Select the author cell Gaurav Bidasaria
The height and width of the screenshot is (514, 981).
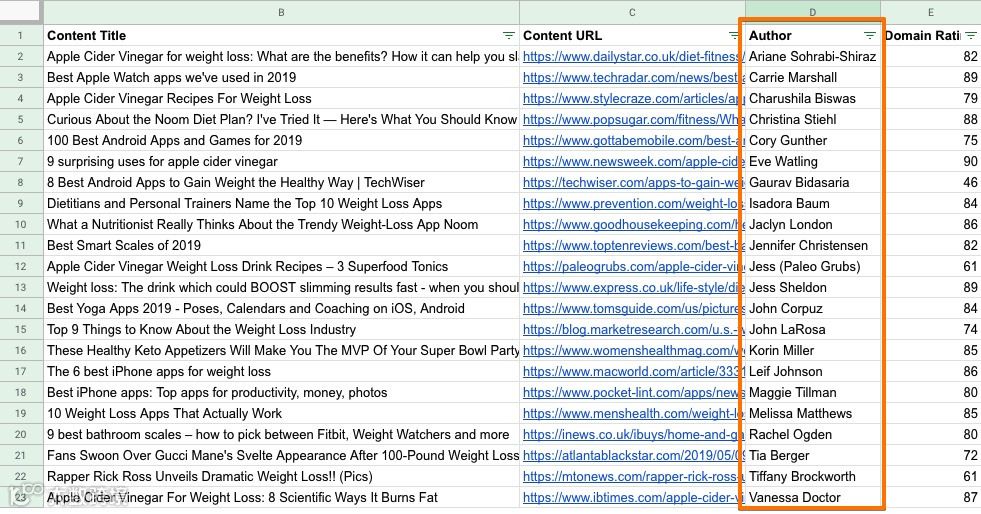coord(813,183)
